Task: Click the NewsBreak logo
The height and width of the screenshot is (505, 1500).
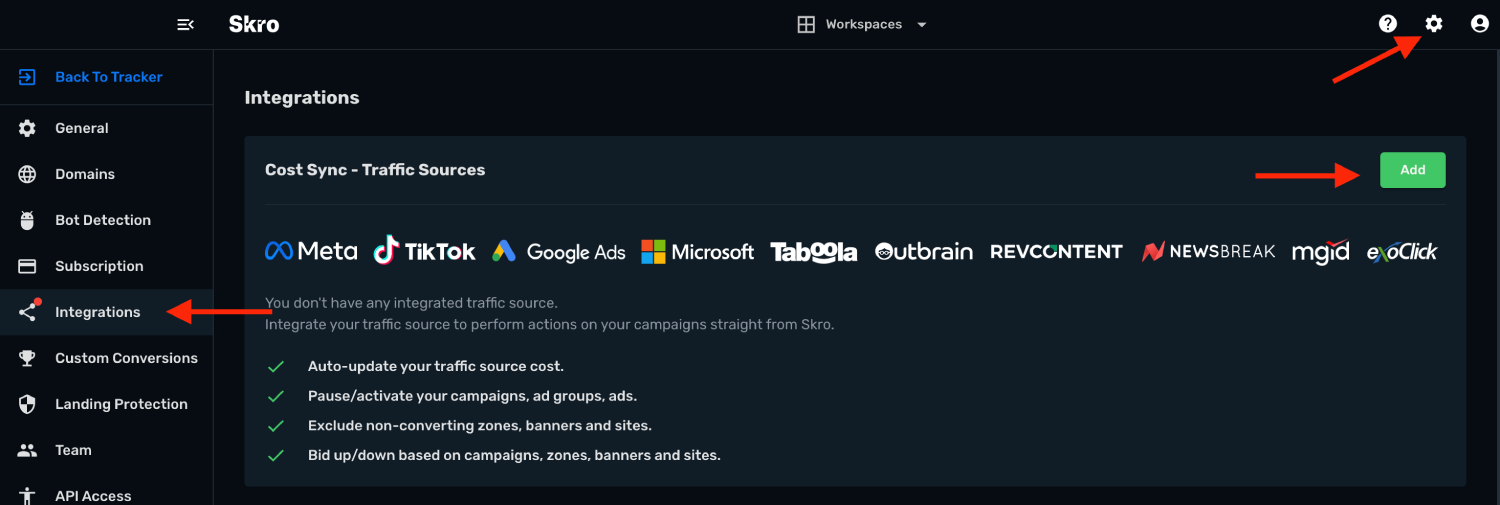Action: (1209, 251)
